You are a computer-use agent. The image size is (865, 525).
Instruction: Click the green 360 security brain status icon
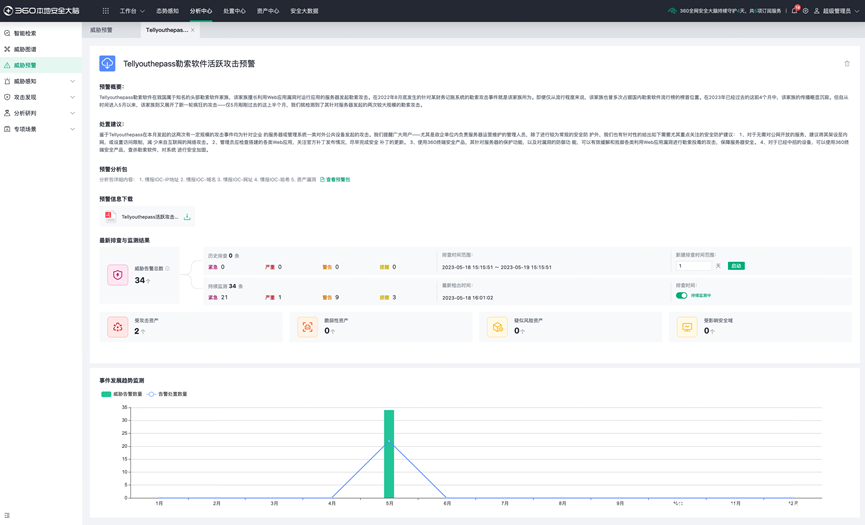672,10
